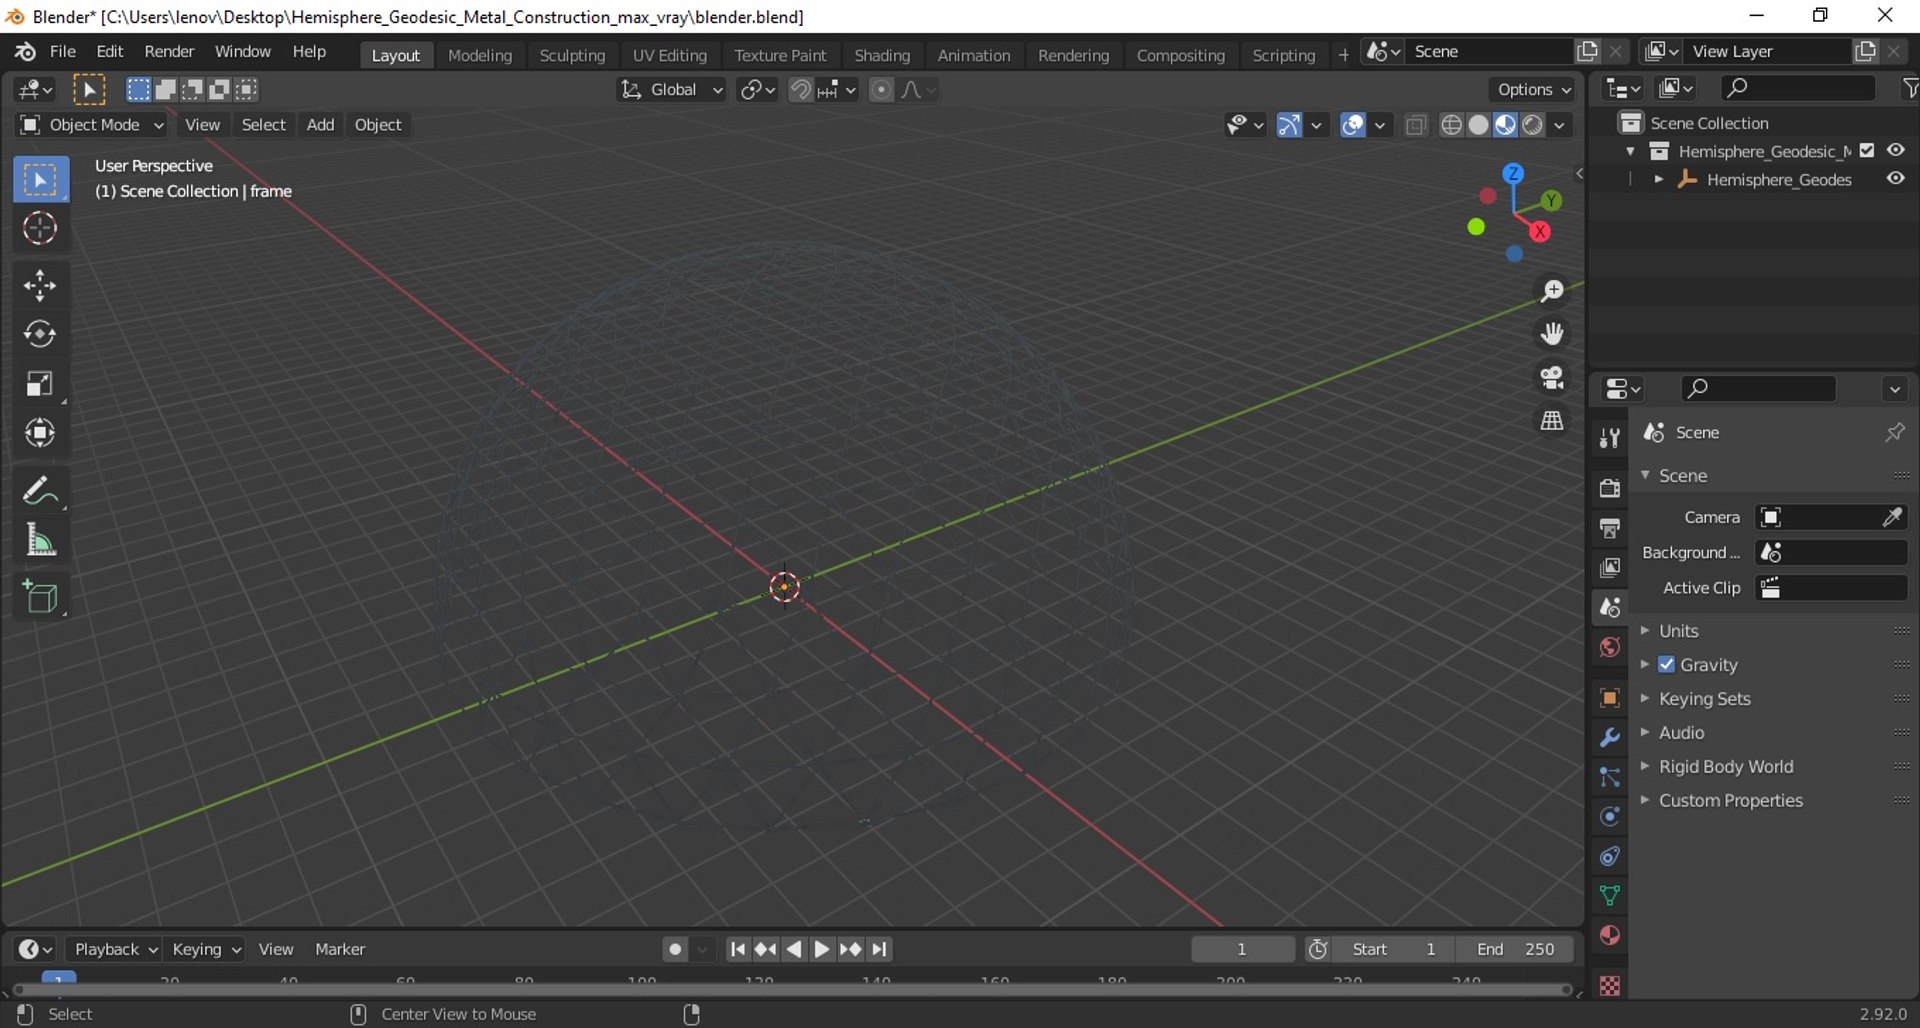This screenshot has height=1028, width=1920.
Task: Open the Keying dropdown in timeline
Action: point(205,949)
